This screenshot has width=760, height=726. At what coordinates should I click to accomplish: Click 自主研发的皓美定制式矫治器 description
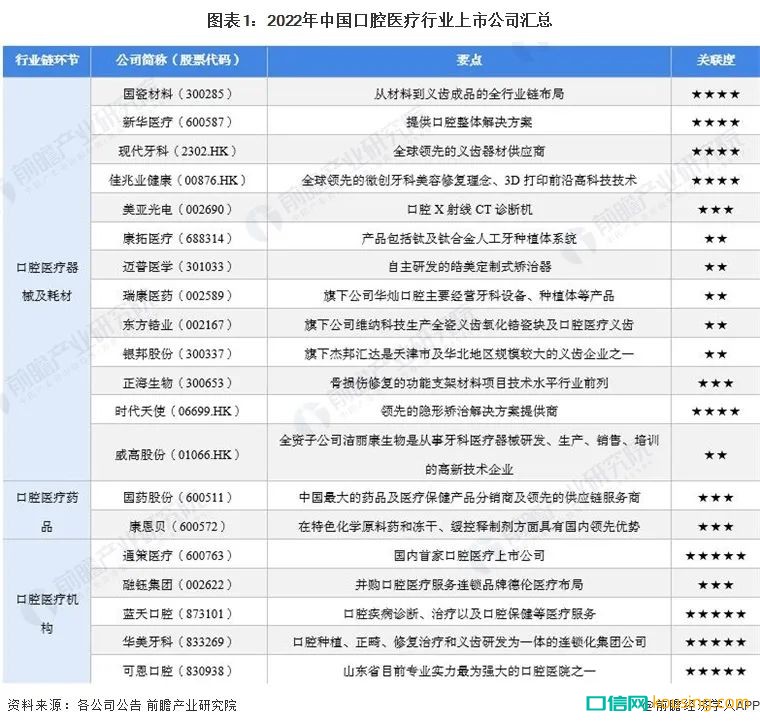click(469, 266)
